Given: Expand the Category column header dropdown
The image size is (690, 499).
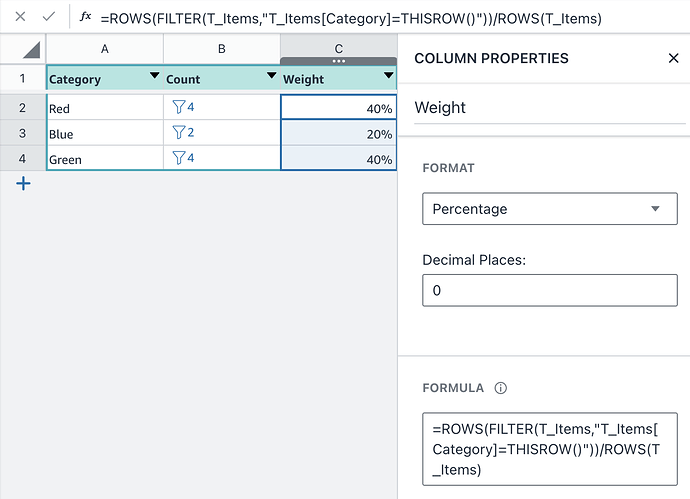Looking at the screenshot, I should tap(154, 77).
